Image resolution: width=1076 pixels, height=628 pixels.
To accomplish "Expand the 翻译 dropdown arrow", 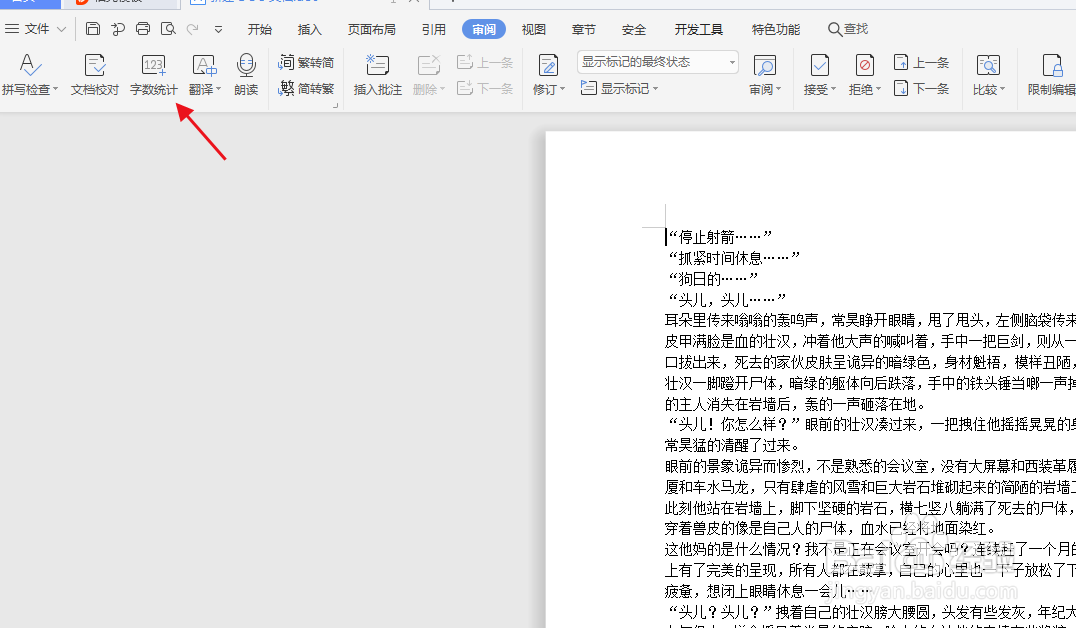I will click(x=218, y=89).
